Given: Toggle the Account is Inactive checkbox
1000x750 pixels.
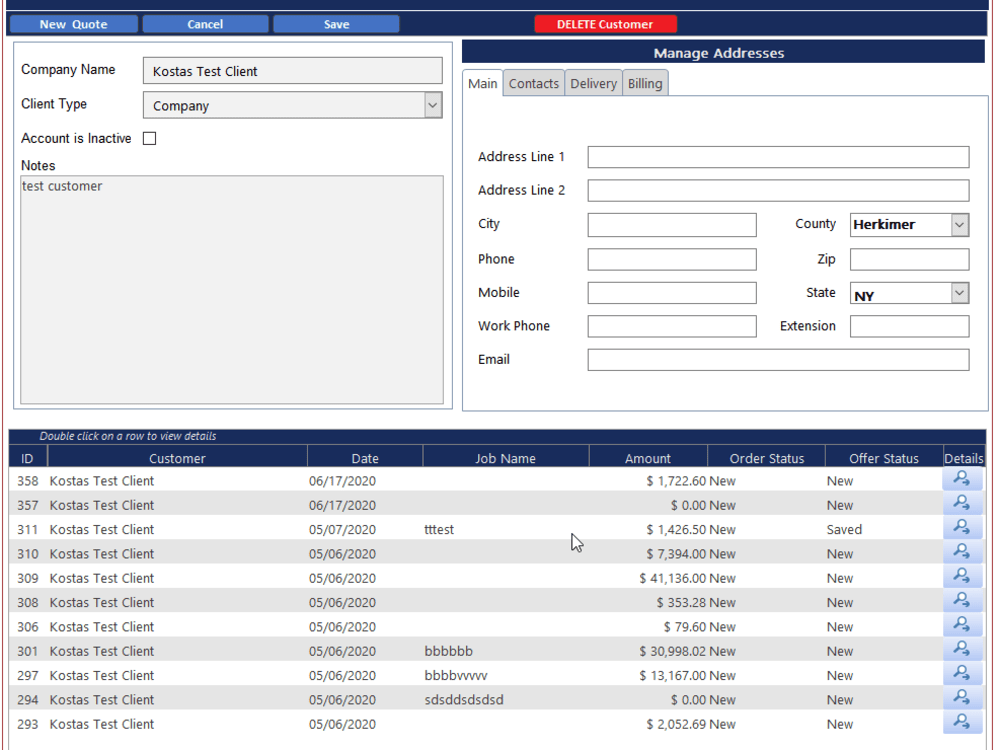Looking at the screenshot, I should pyautogui.click(x=149, y=138).
